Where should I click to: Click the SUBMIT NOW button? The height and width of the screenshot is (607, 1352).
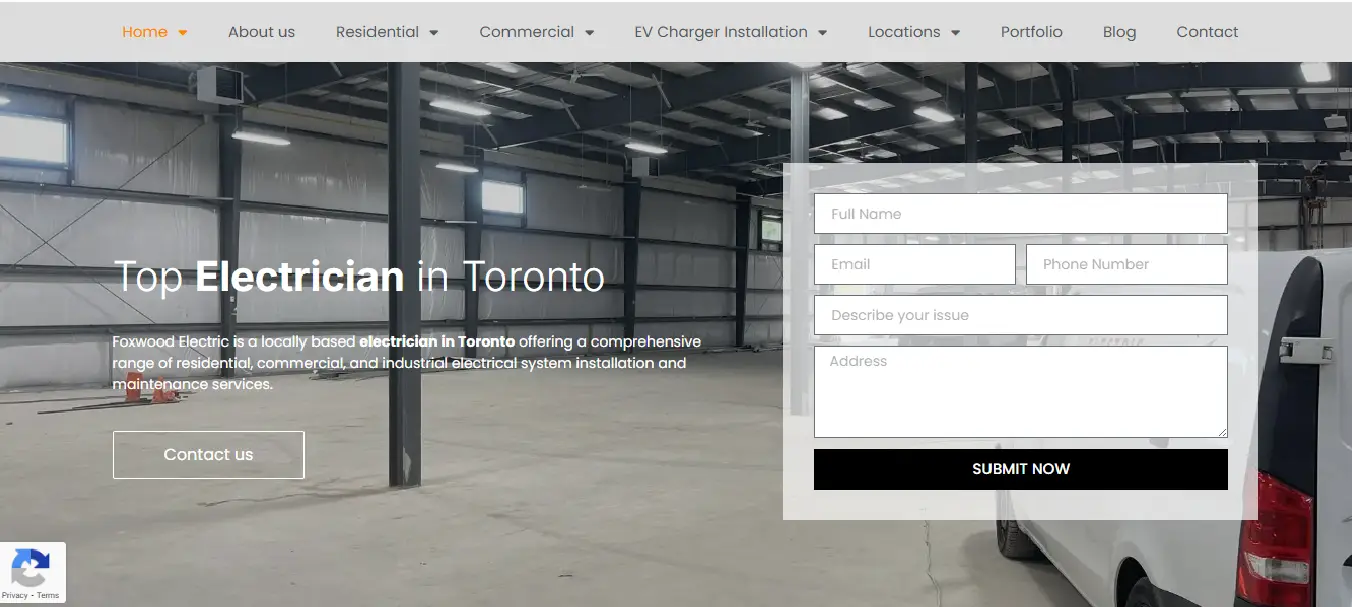[1021, 469]
